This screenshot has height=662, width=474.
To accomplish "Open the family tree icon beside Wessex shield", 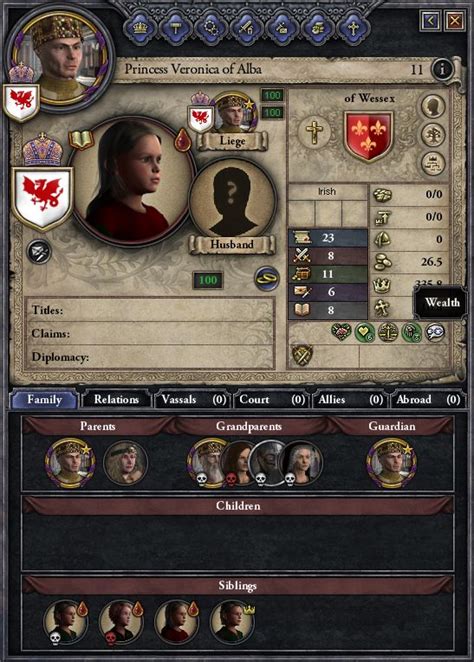I will 433,135.
